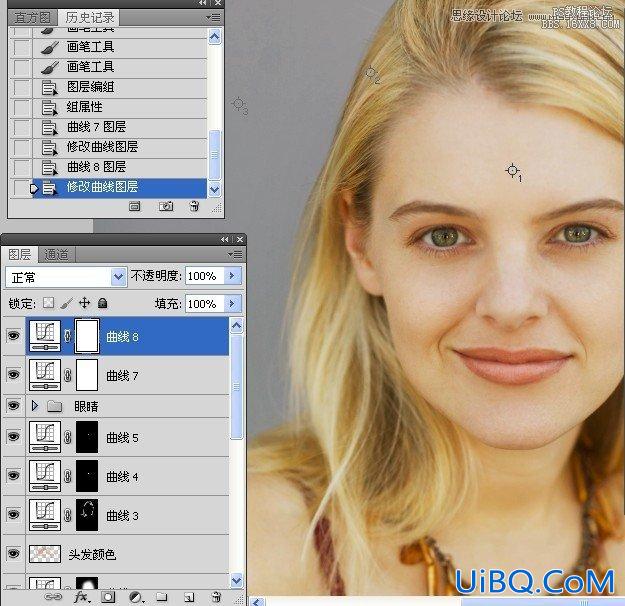Create a new layer group folder
625x606 pixels.
(x=161, y=597)
